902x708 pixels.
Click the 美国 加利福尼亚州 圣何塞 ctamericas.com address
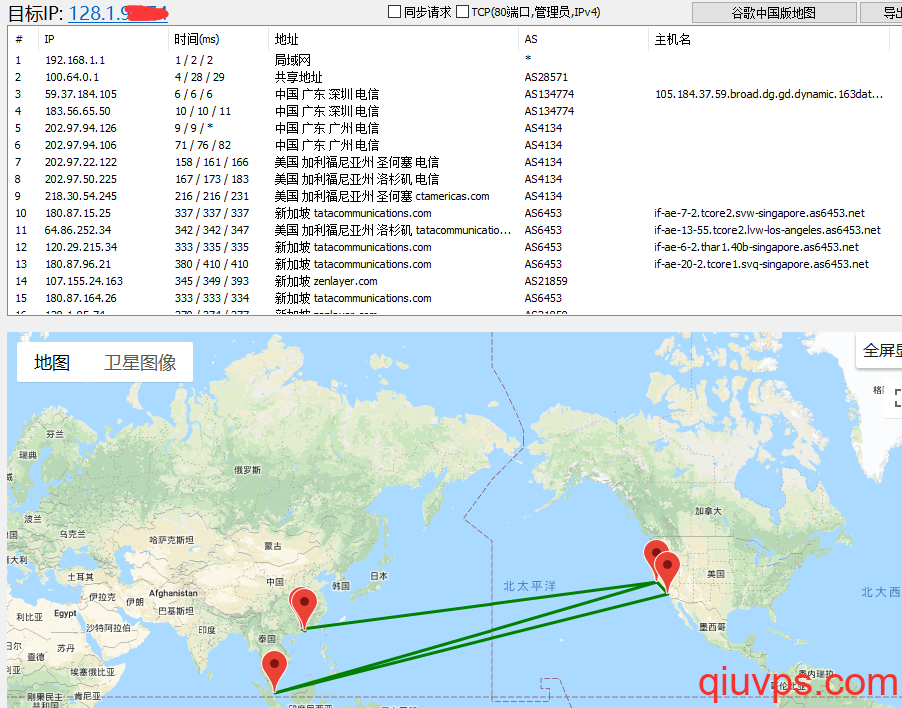382,196
